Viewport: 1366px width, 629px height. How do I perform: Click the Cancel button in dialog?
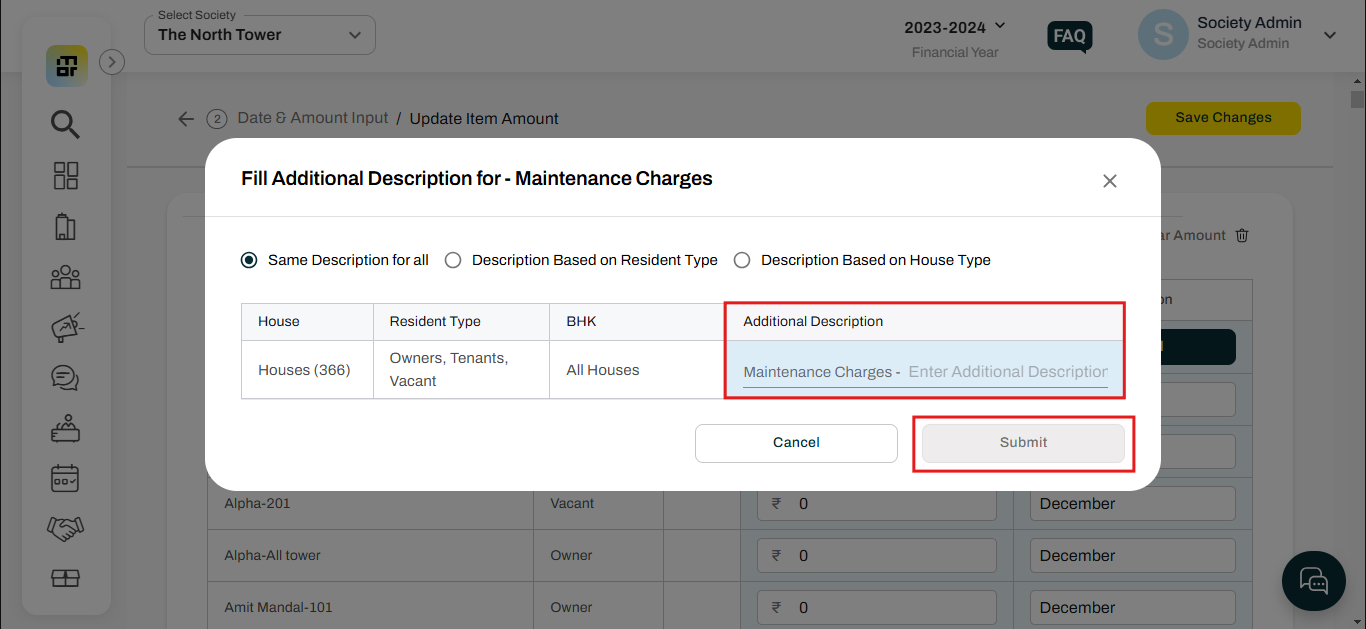[x=796, y=443]
